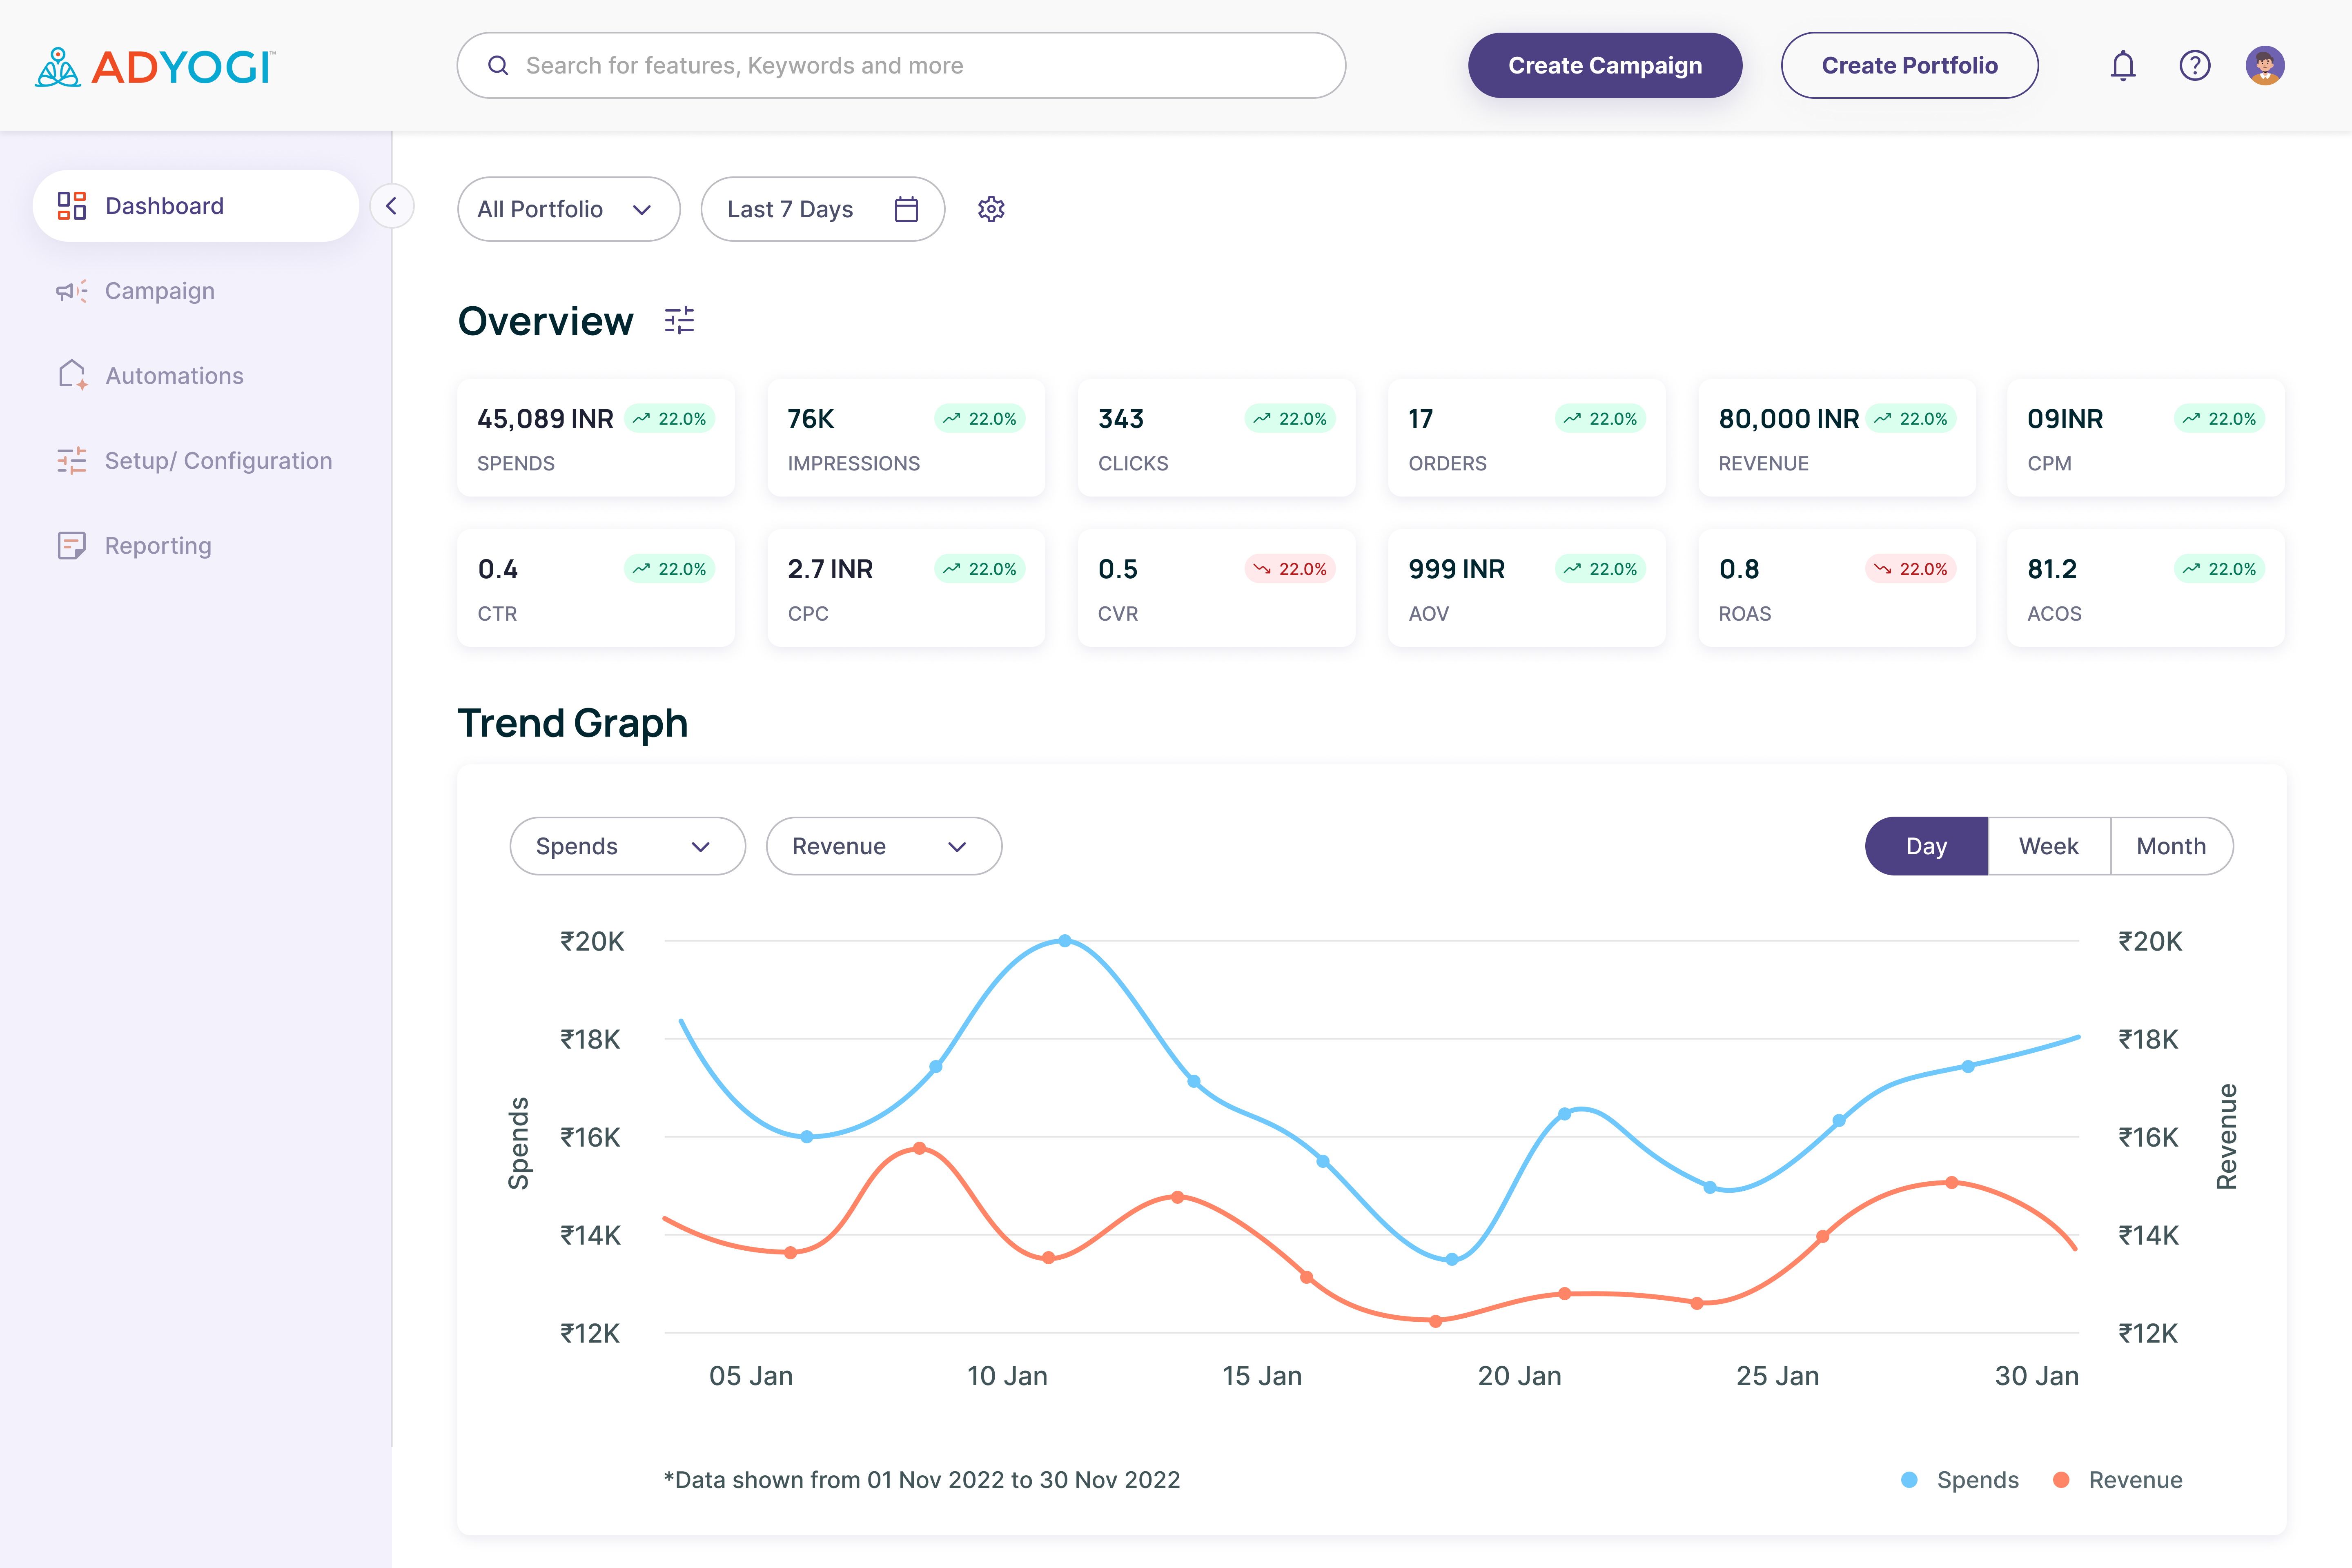Click the AOV card trend badge

[x=1600, y=569]
